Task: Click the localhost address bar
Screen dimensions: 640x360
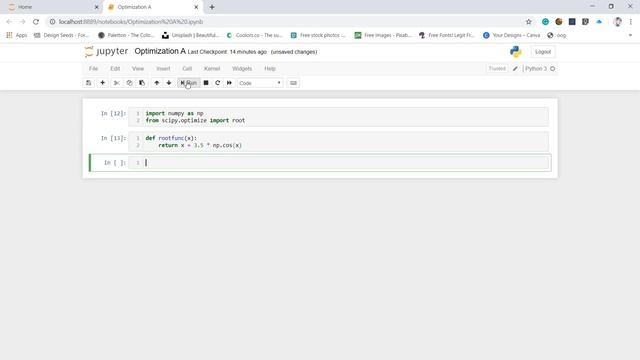Action: pos(286,22)
